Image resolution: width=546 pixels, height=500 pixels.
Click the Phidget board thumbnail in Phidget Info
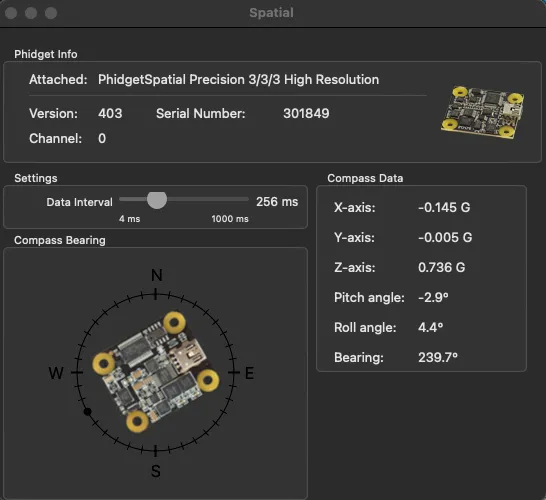(x=482, y=112)
